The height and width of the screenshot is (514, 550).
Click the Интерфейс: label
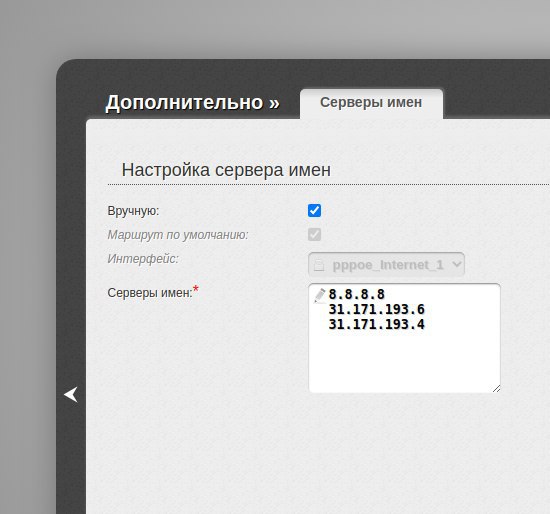(143, 259)
